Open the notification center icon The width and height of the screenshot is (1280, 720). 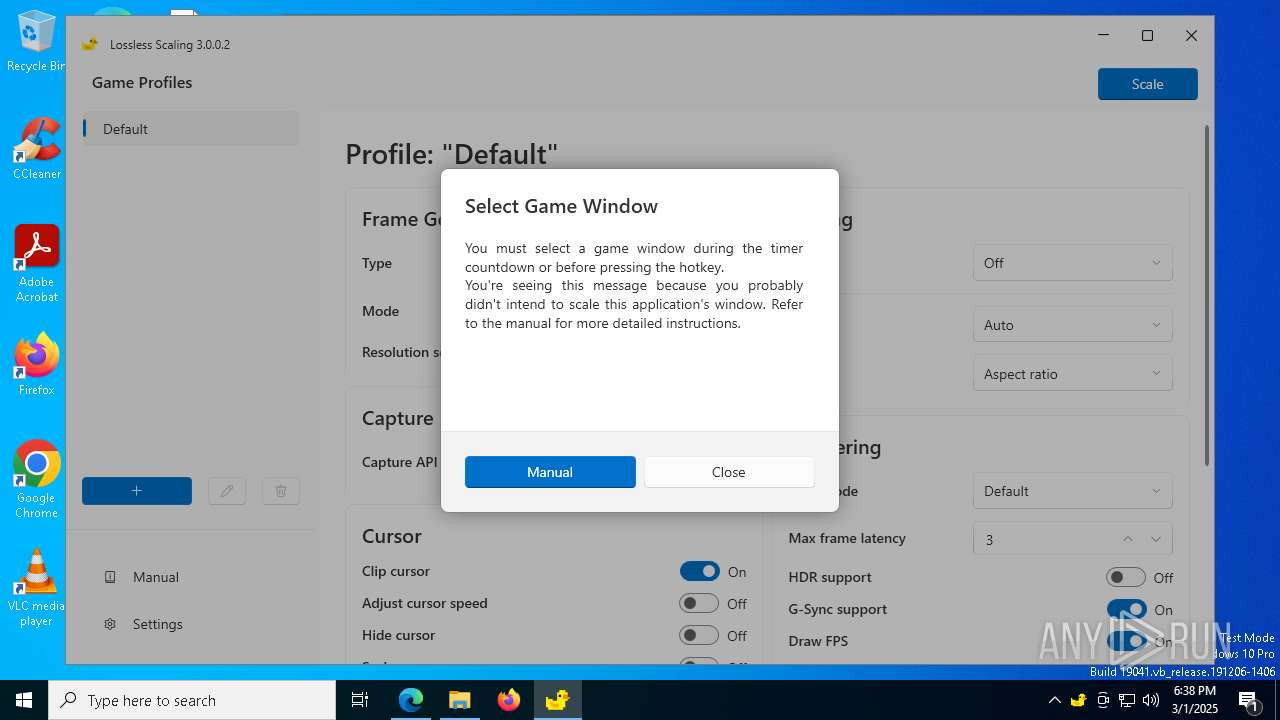click(x=1249, y=700)
